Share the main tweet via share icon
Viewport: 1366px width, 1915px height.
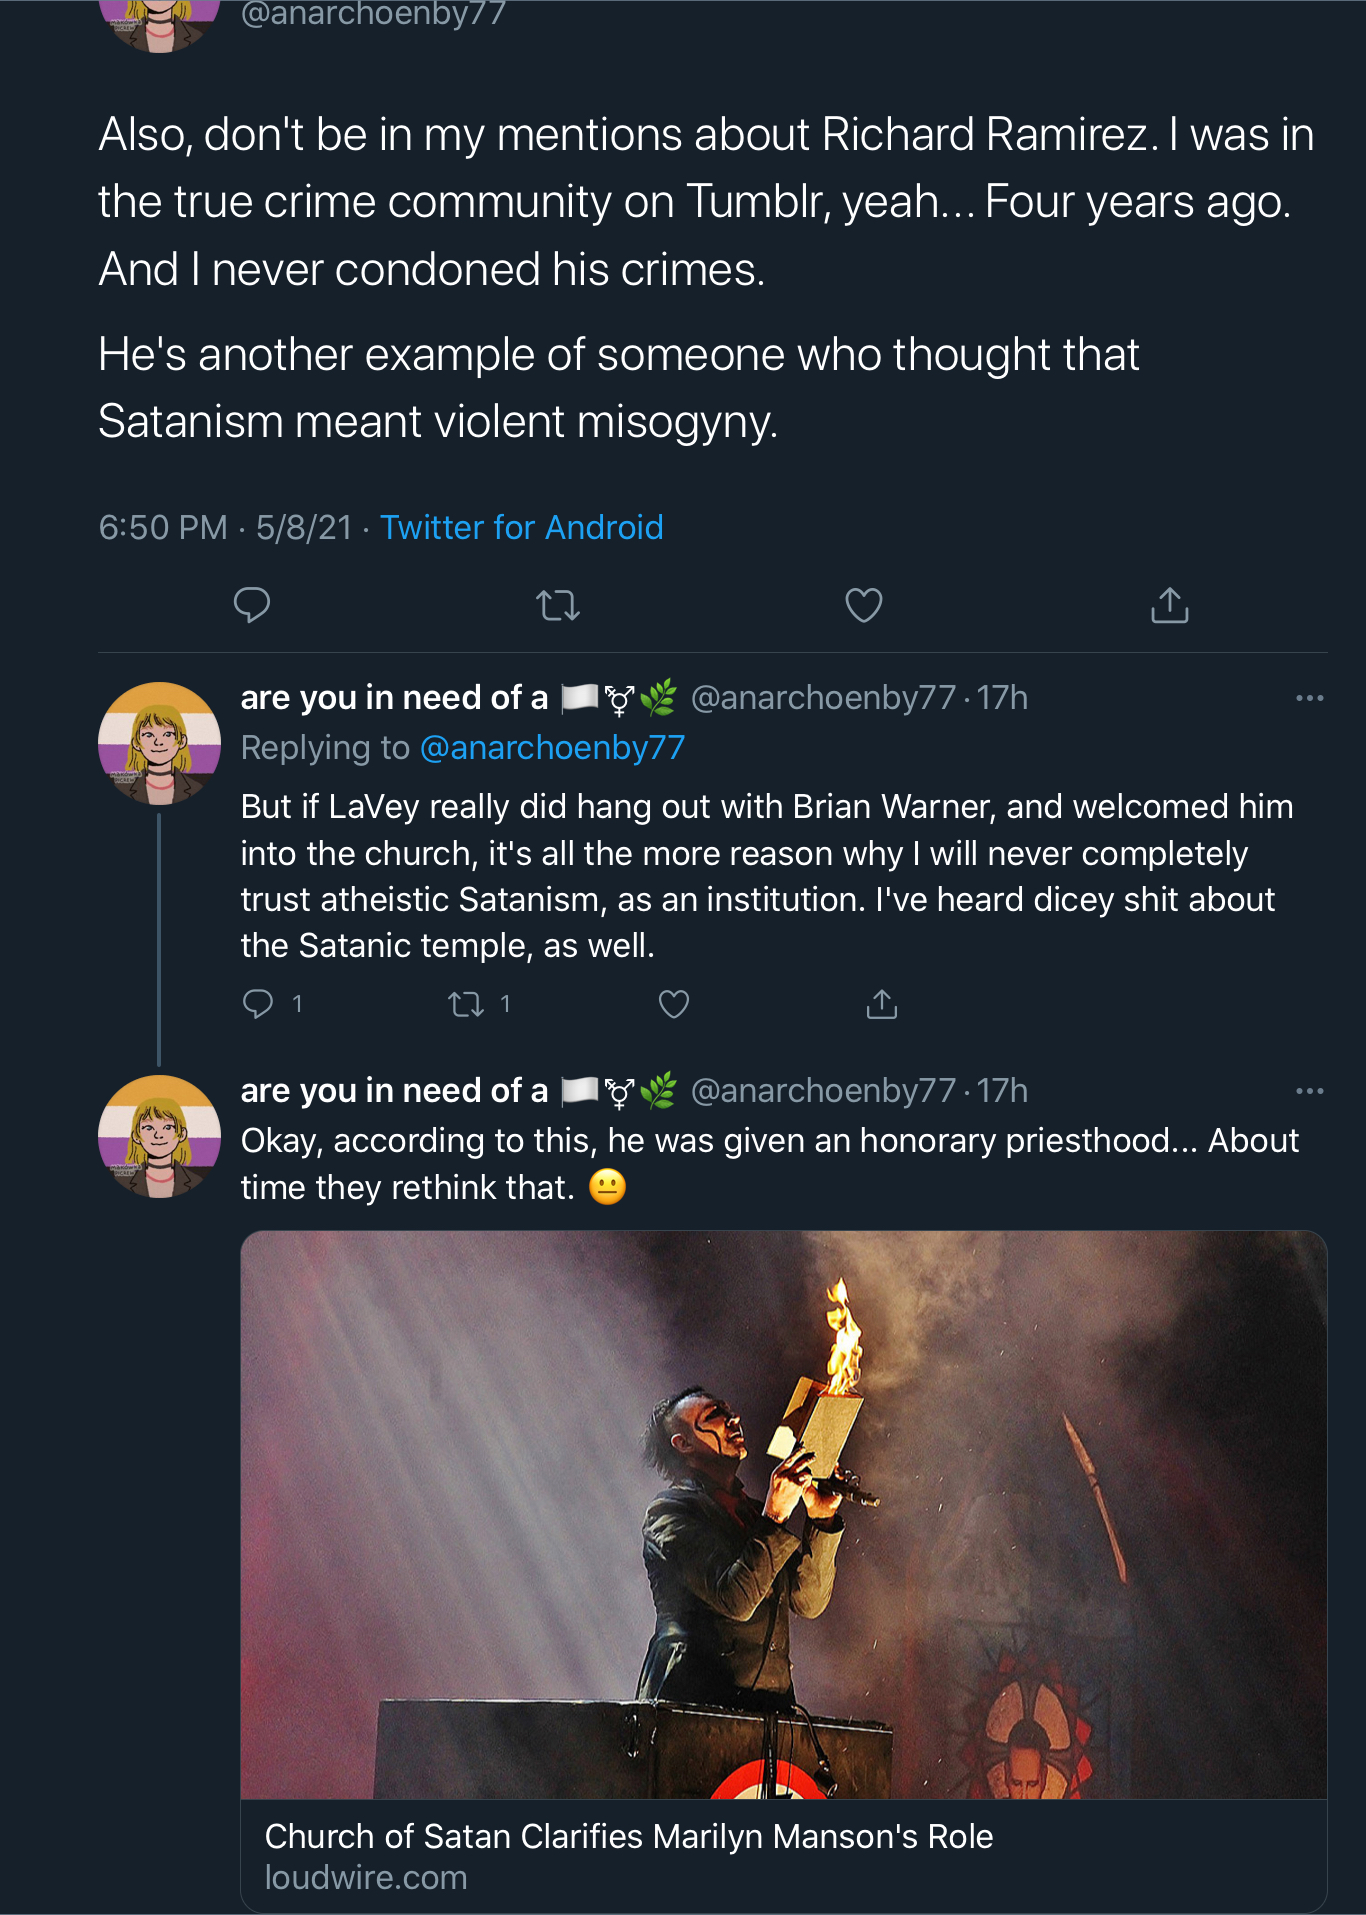point(1170,605)
